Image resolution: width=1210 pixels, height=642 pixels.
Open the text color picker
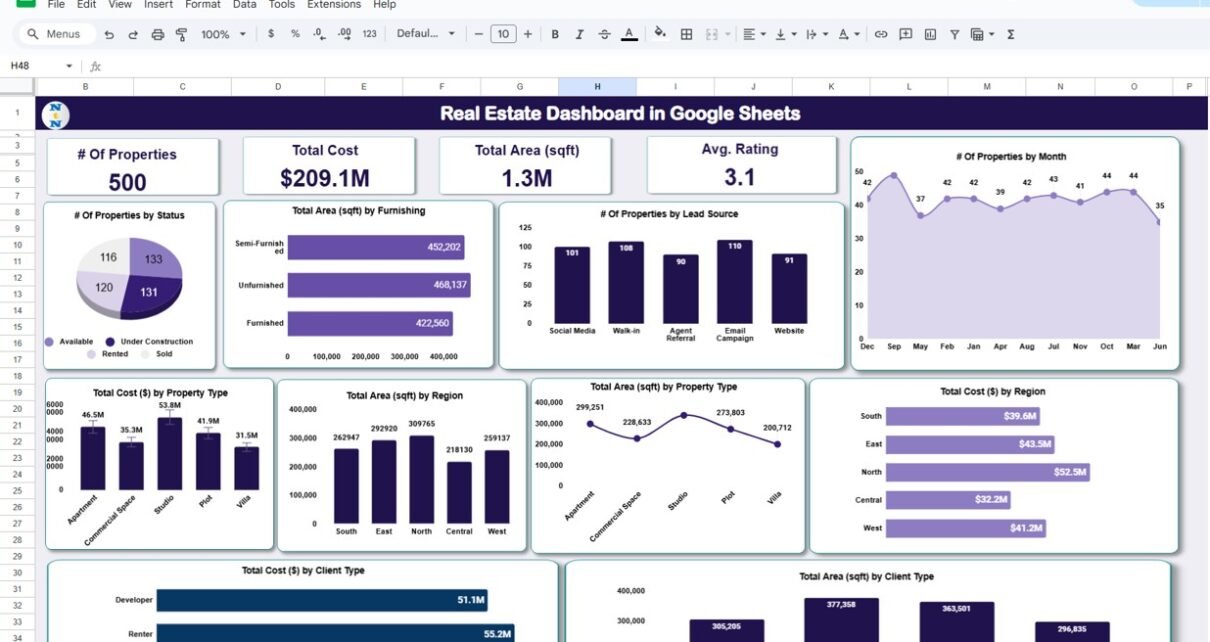(629, 34)
